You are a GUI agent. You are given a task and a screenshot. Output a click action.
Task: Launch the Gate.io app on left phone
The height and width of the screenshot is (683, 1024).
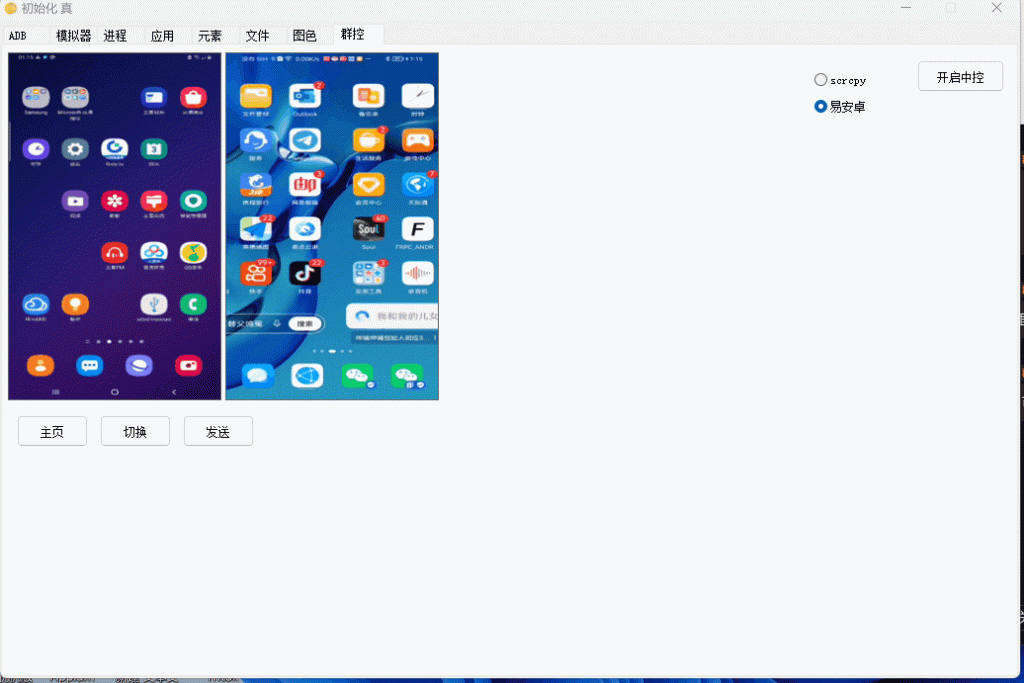point(114,150)
